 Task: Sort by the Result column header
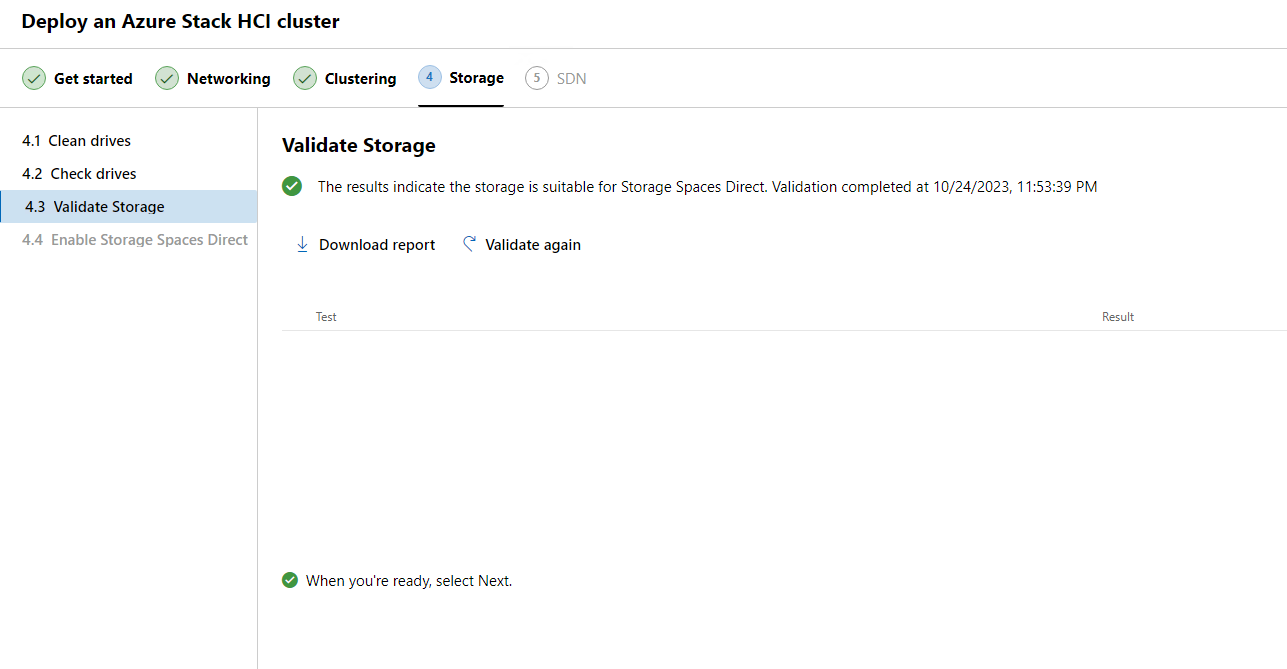tap(1117, 317)
